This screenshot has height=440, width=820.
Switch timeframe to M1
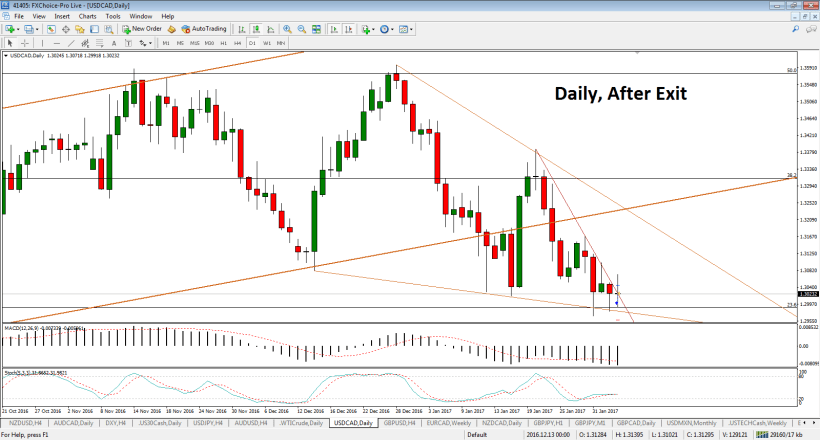pos(166,43)
